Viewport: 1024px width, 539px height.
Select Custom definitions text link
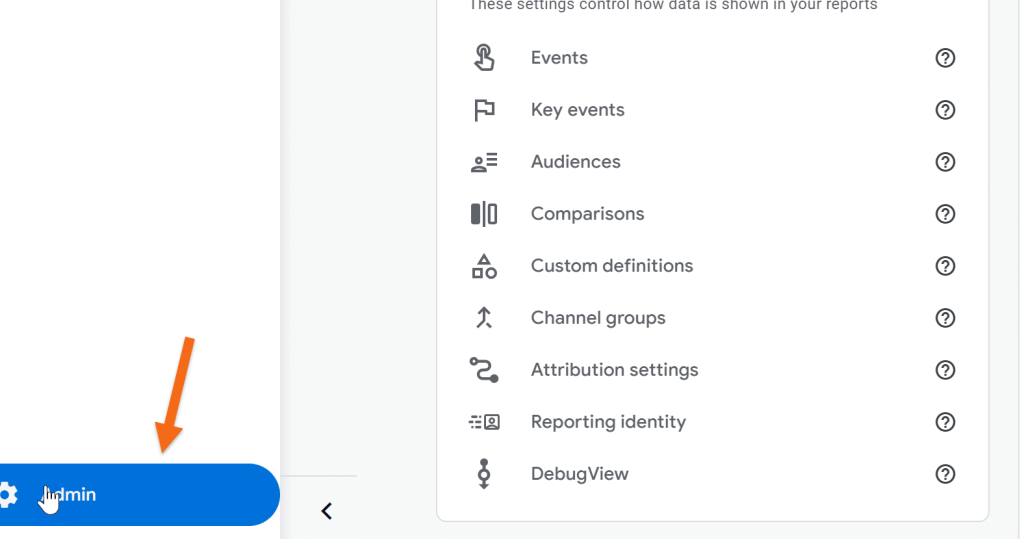point(611,266)
